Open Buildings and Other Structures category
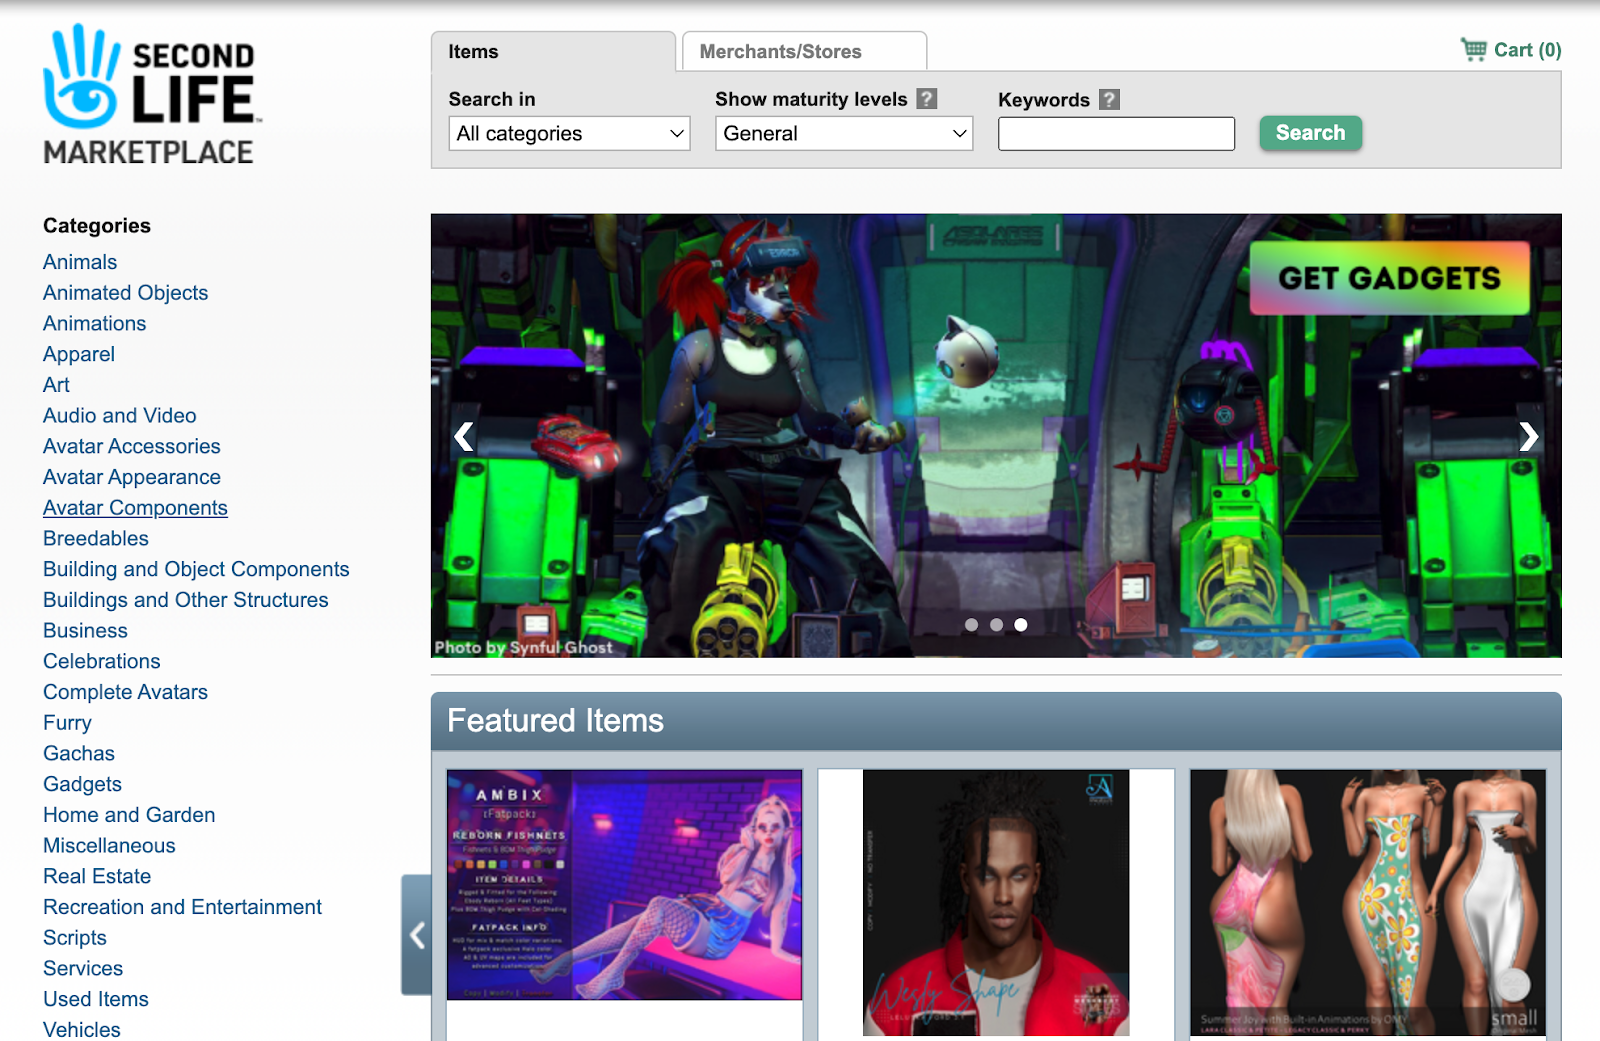 [186, 600]
